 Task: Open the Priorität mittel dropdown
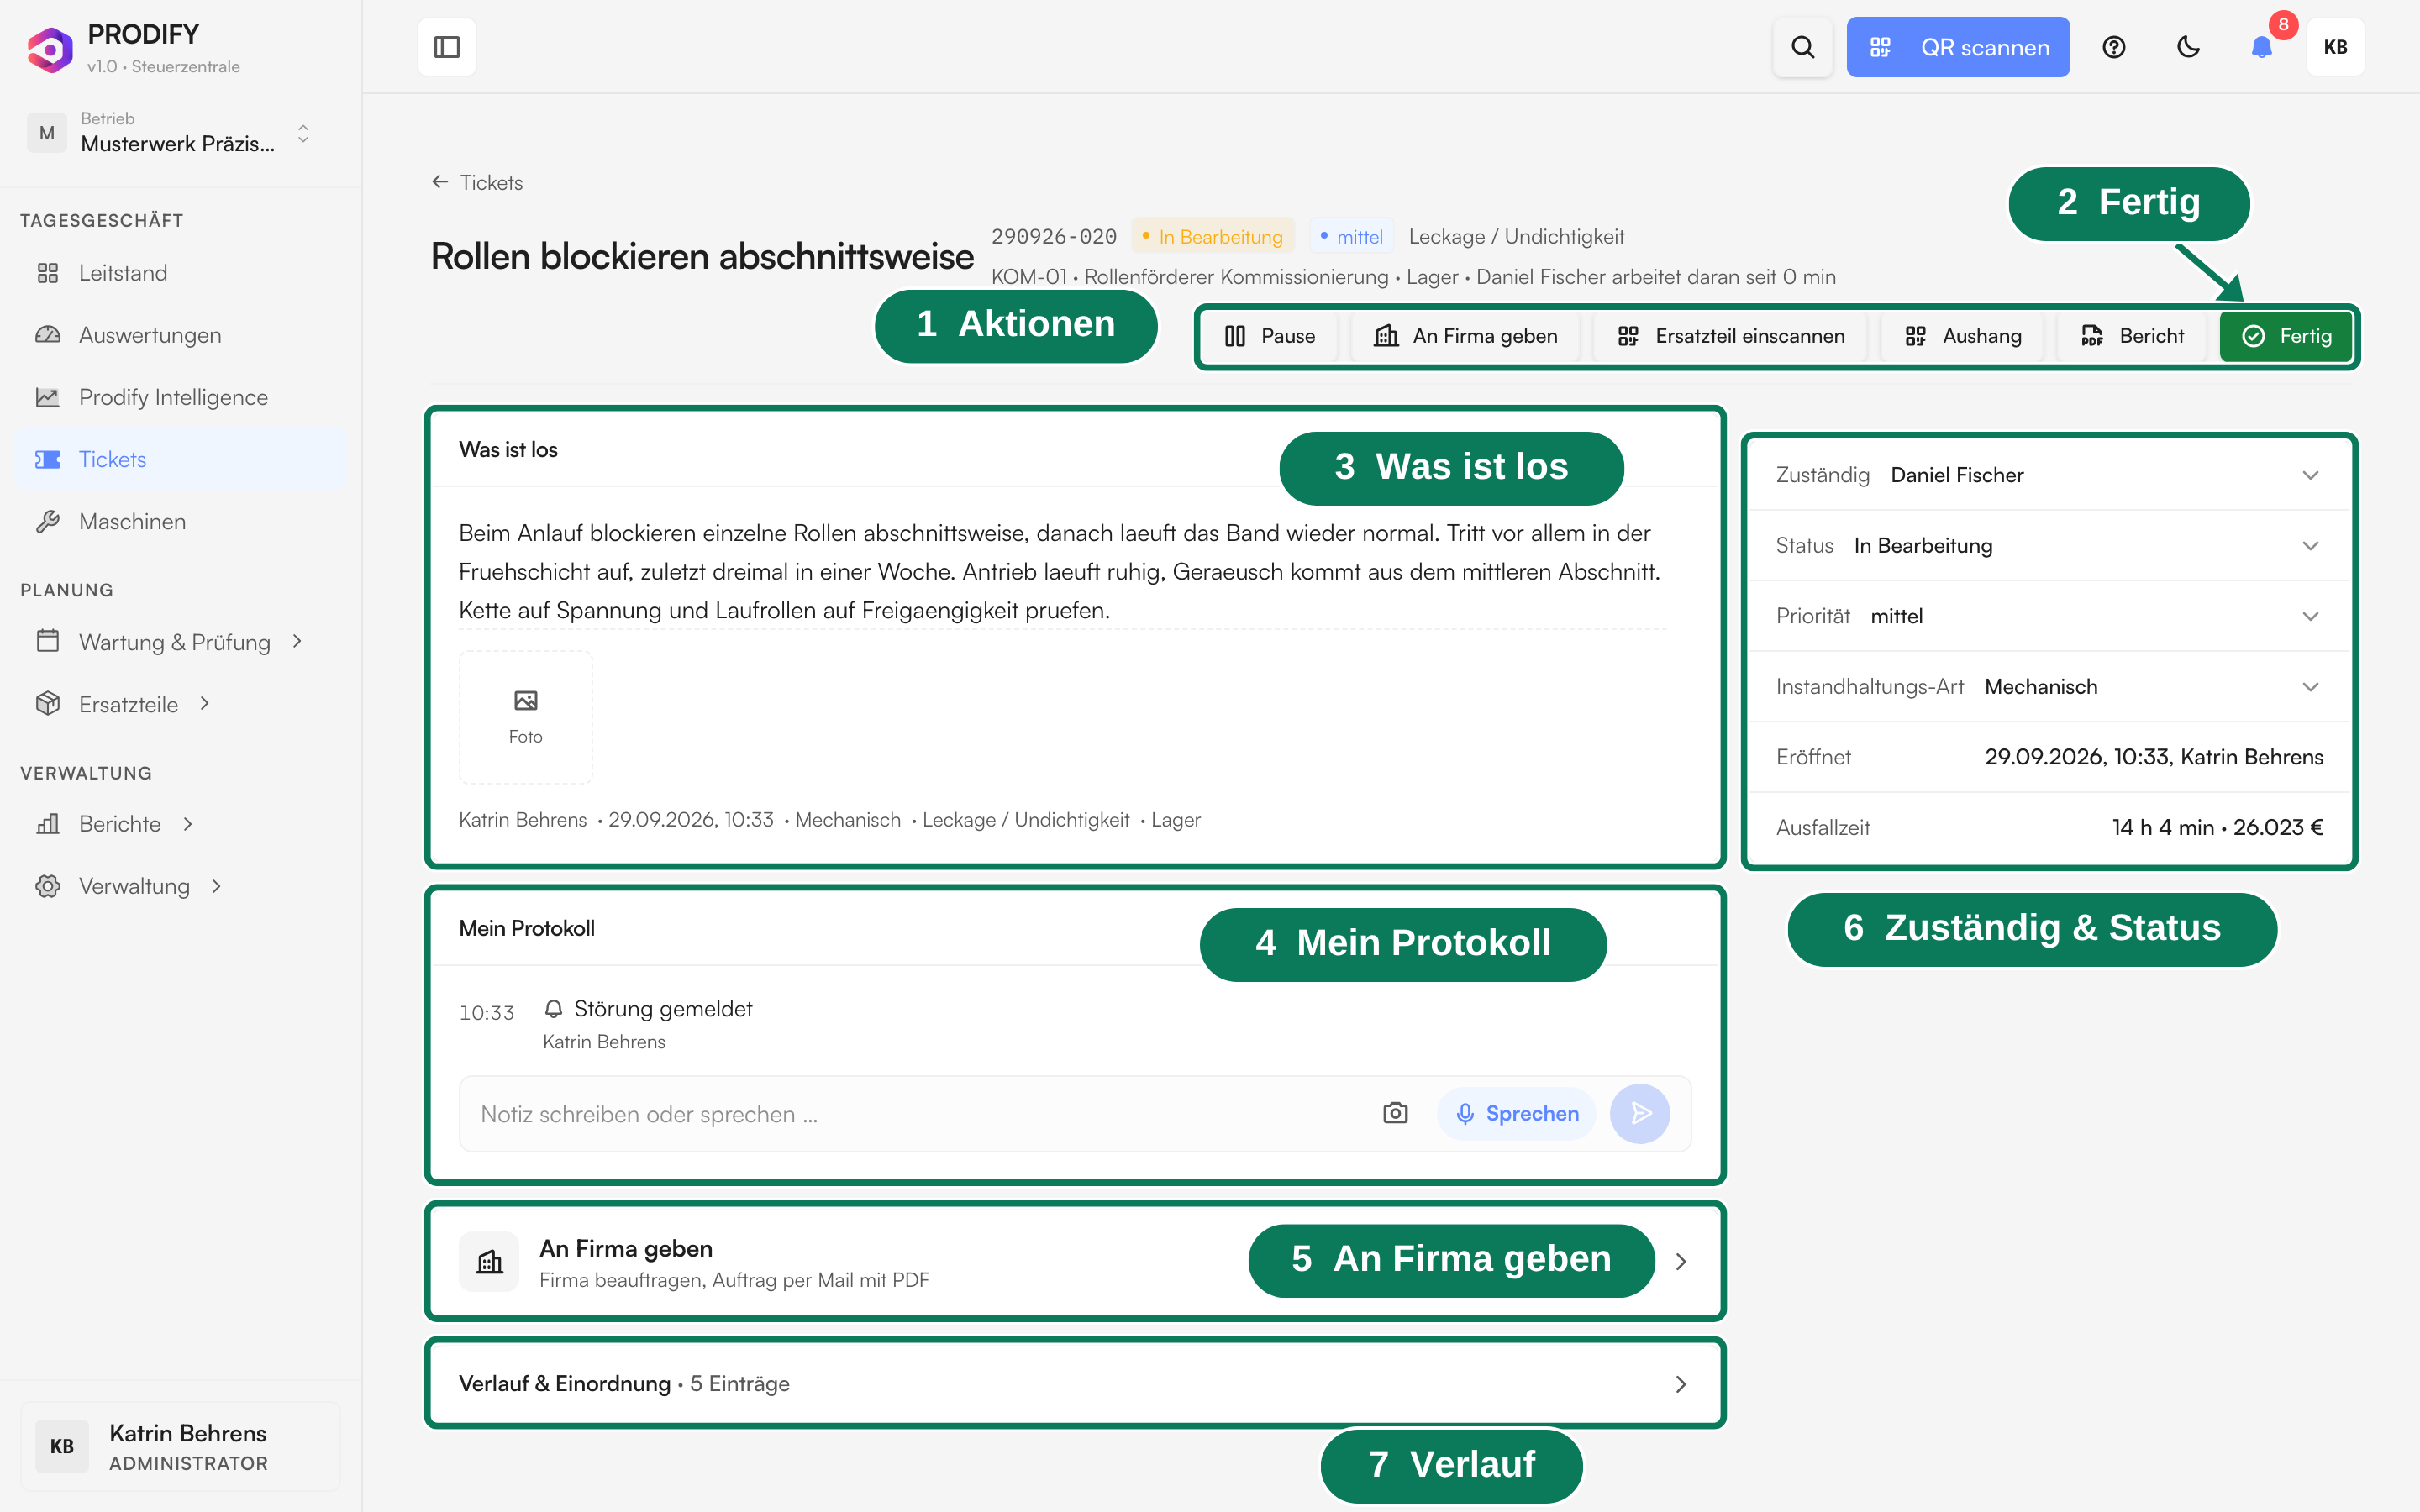2048,616
